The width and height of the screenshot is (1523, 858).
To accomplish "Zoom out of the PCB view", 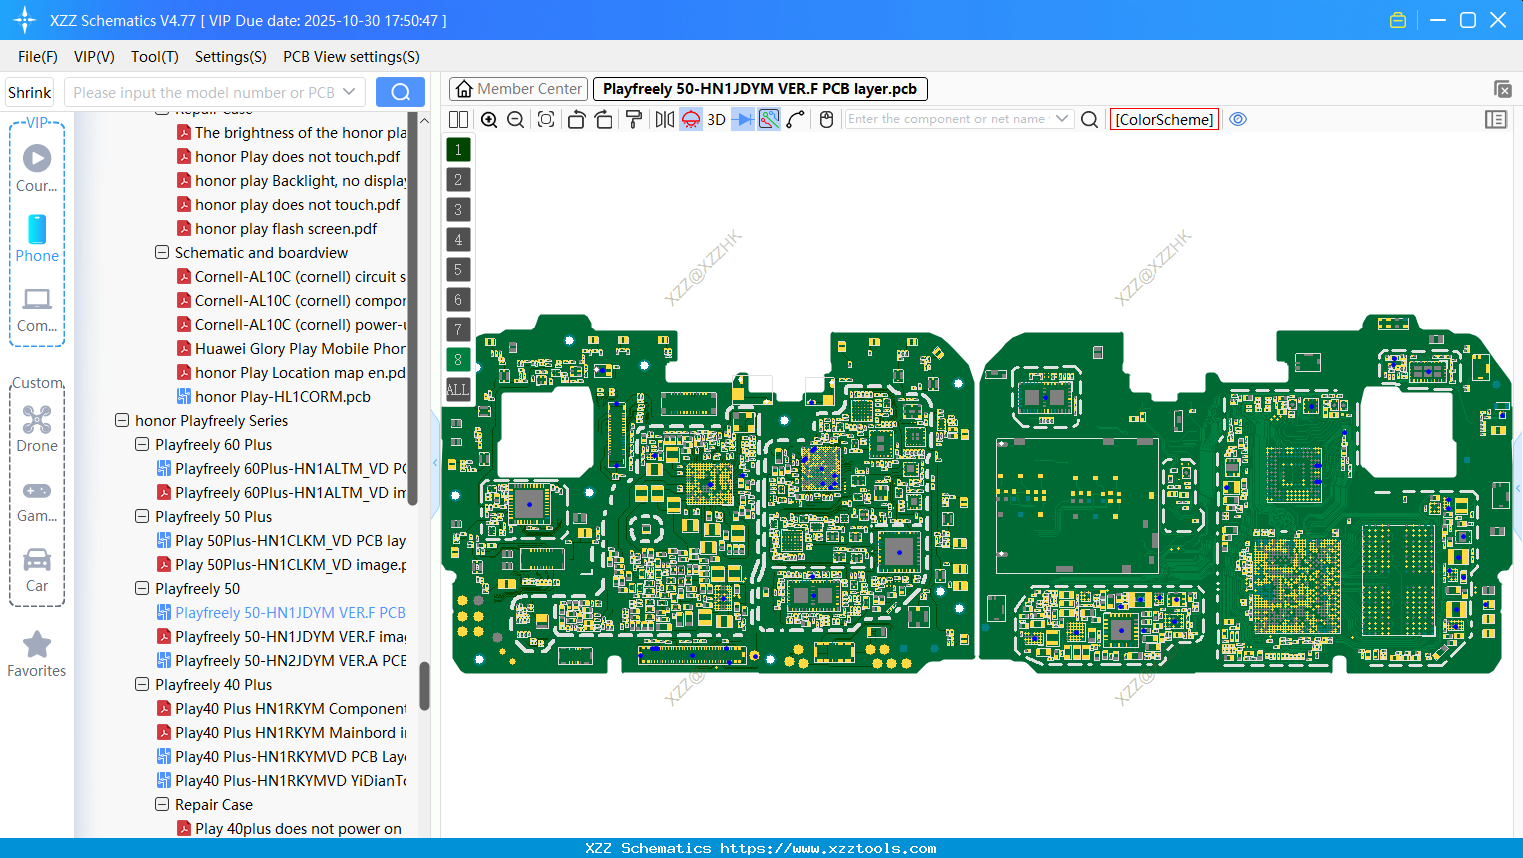I will click(x=516, y=119).
